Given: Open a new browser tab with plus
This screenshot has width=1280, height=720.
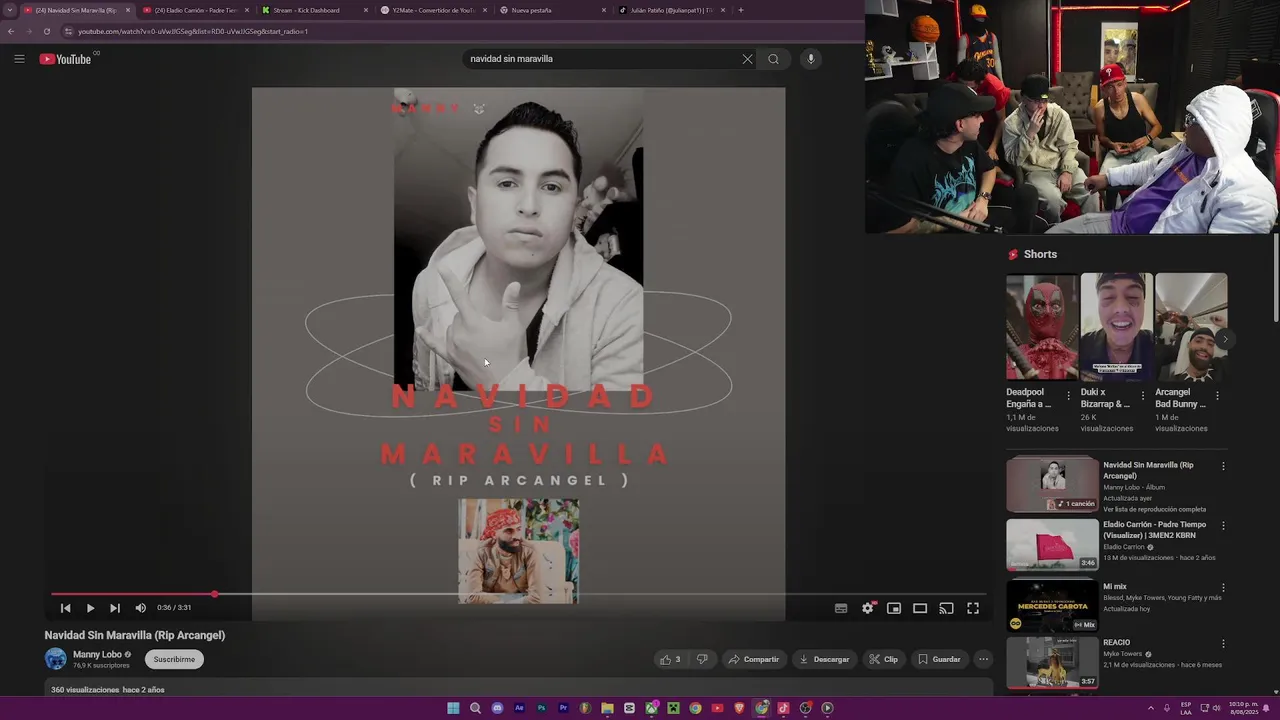Looking at the screenshot, I should [741, 10].
